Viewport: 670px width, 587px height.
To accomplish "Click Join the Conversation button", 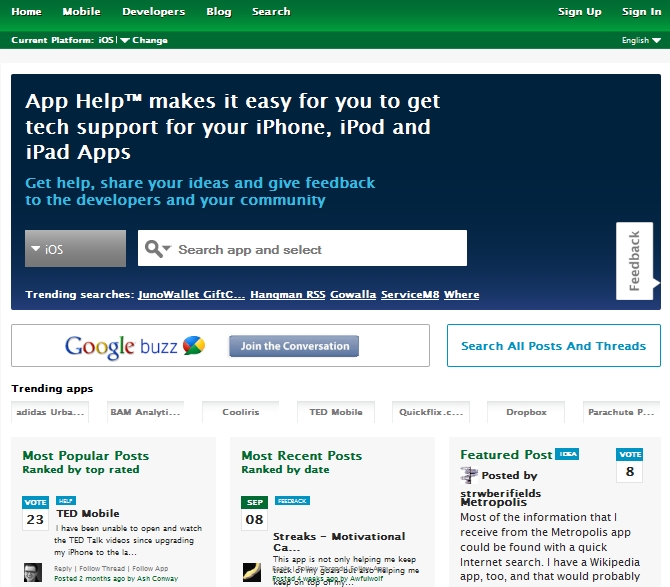I will (x=294, y=346).
